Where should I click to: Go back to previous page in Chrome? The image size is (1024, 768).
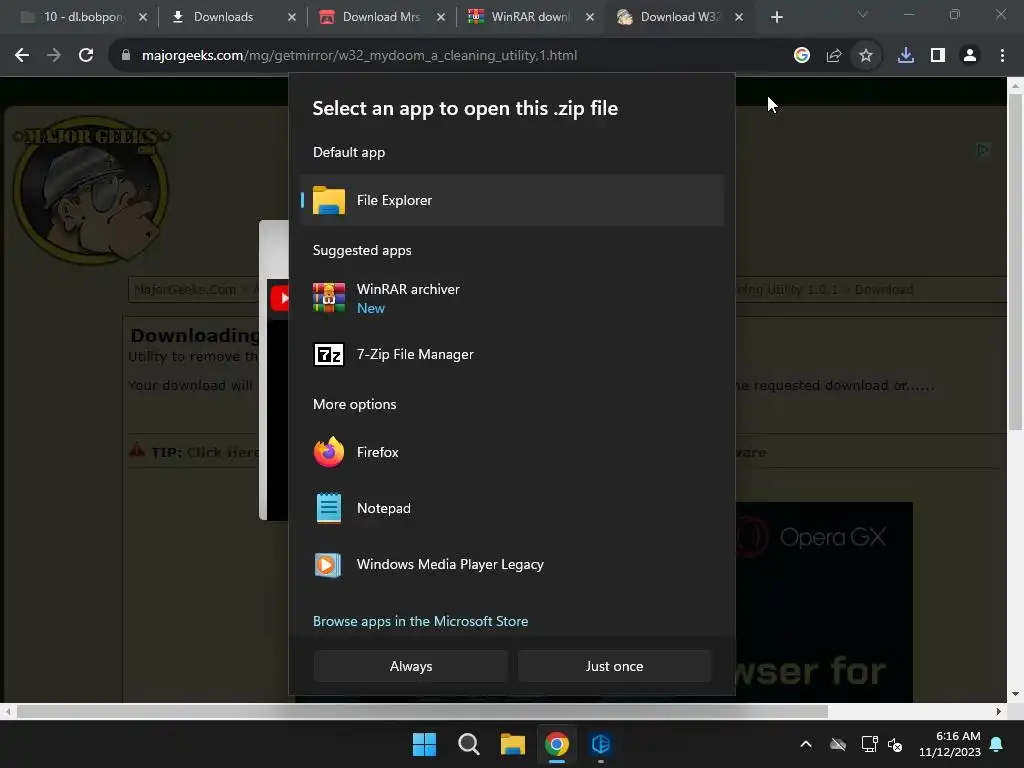[x=22, y=56]
